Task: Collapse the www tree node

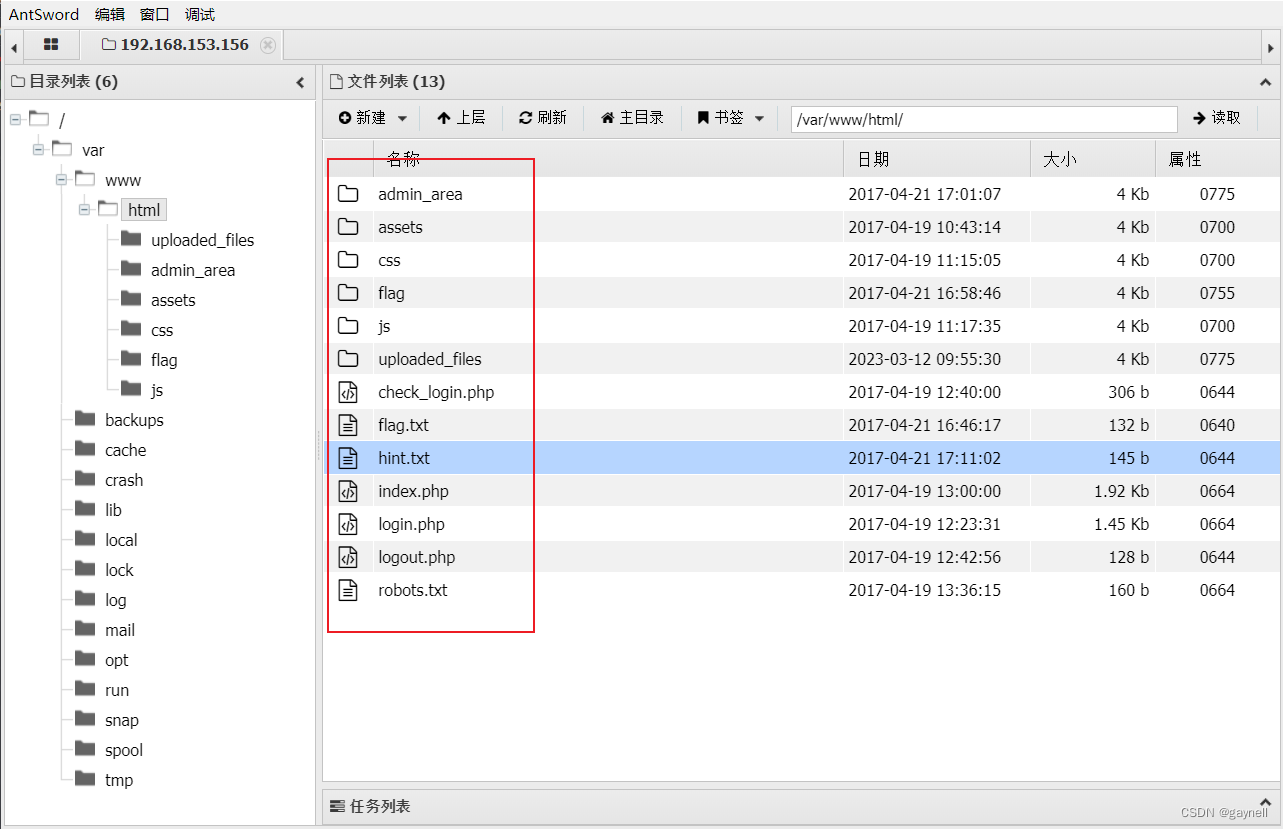Action: [x=61, y=180]
